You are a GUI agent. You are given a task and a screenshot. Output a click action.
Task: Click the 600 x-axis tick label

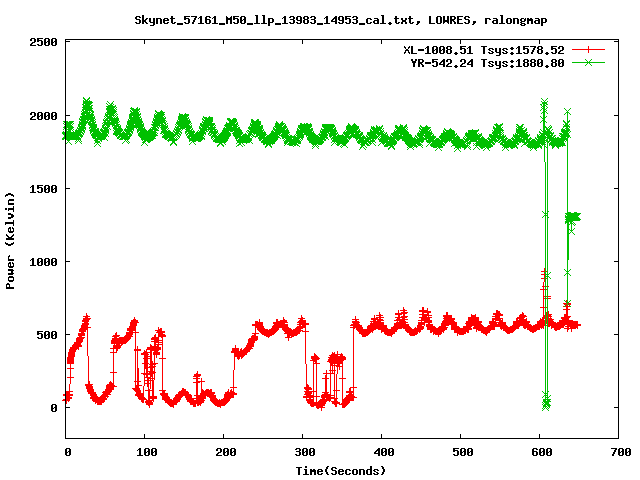[x=542, y=452]
